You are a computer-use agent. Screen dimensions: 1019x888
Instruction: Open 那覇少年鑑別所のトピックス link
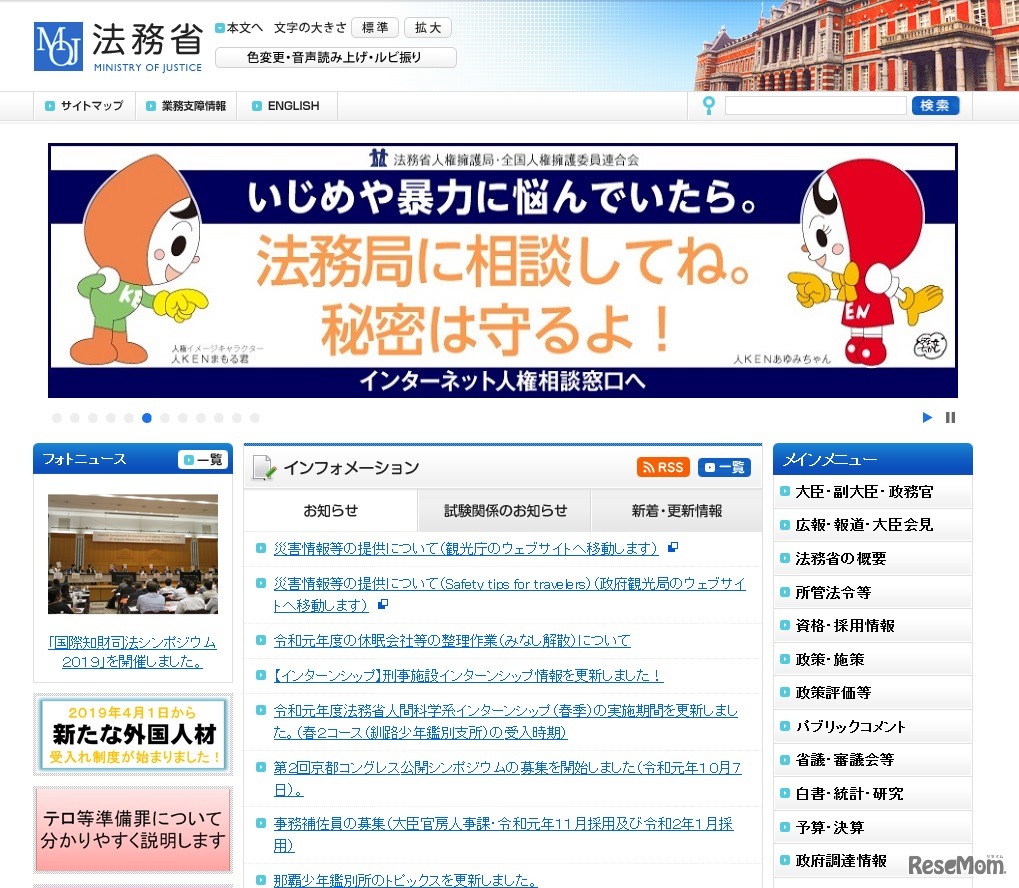pos(405,880)
